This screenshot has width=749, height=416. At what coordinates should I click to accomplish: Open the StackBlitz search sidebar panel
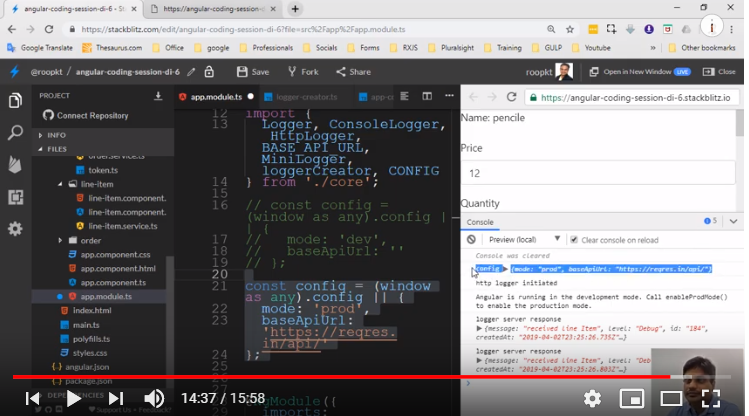click(x=15, y=132)
